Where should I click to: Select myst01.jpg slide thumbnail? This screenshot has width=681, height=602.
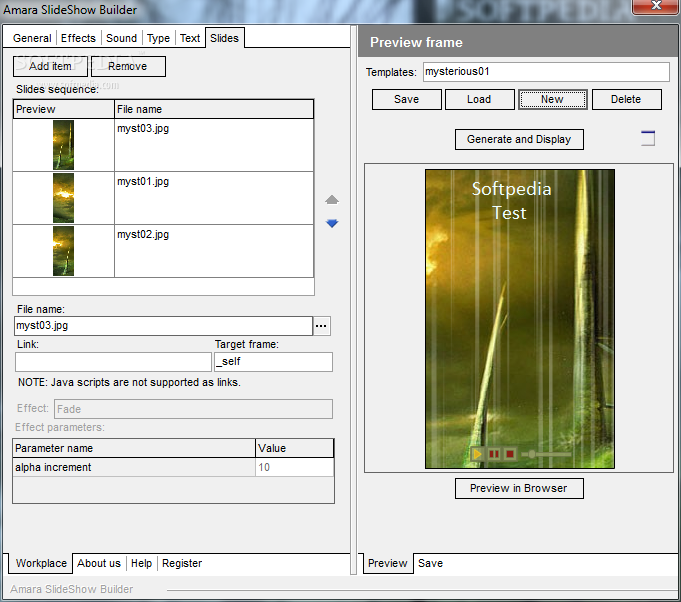coord(63,198)
